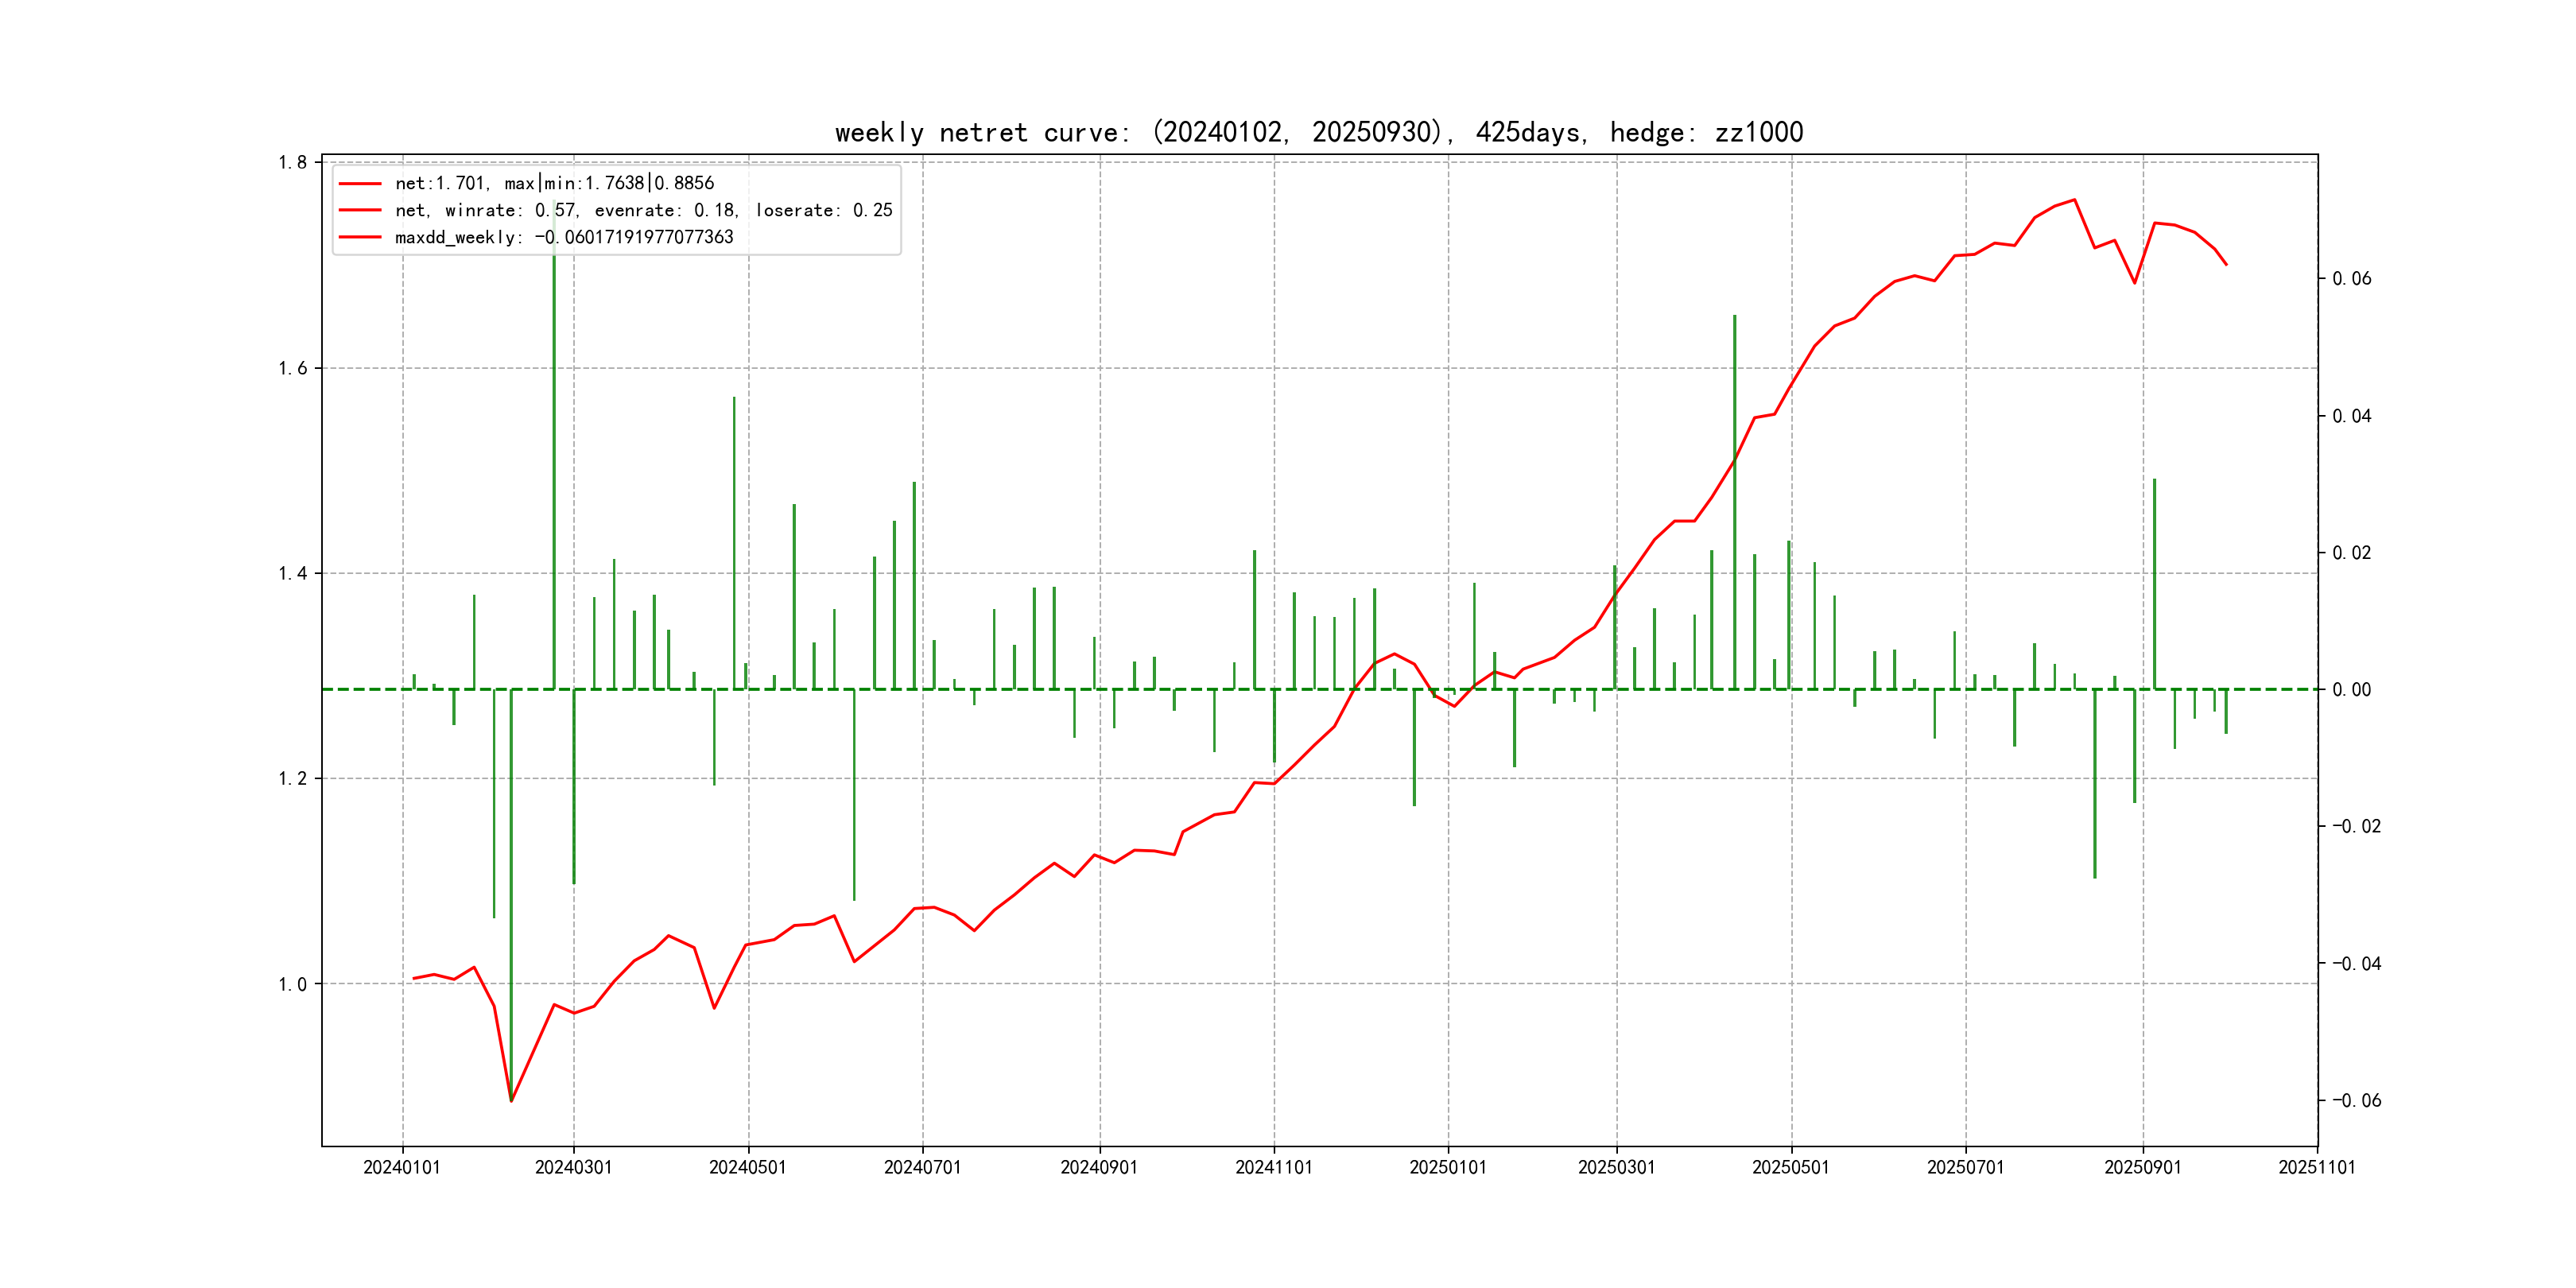
Task: Click the 20240501 x-axis date label
Action: [747, 1167]
